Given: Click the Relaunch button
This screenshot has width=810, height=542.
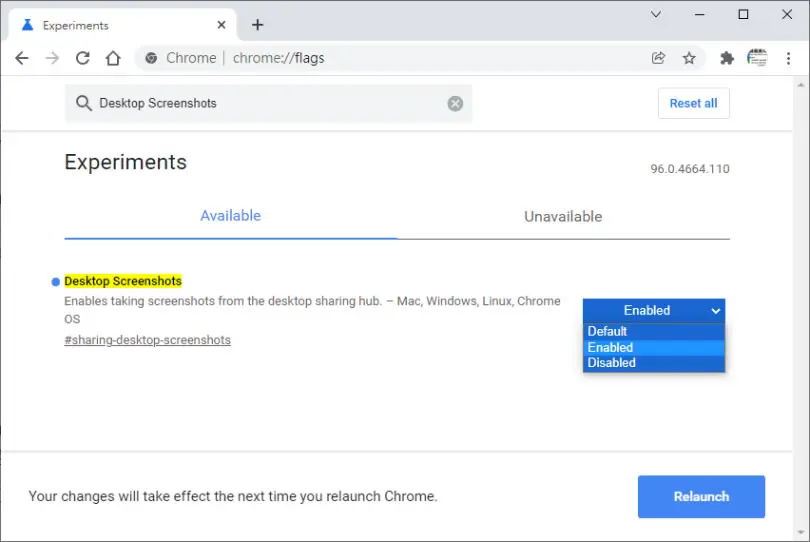Looking at the screenshot, I should (701, 497).
